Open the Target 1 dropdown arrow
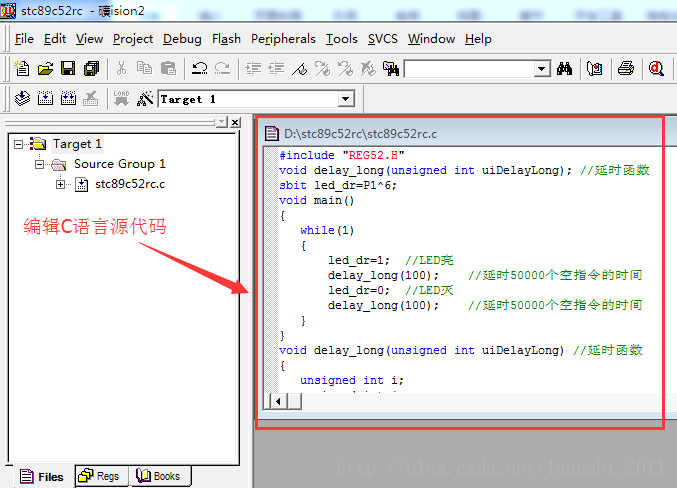The image size is (677, 488). tap(345, 99)
